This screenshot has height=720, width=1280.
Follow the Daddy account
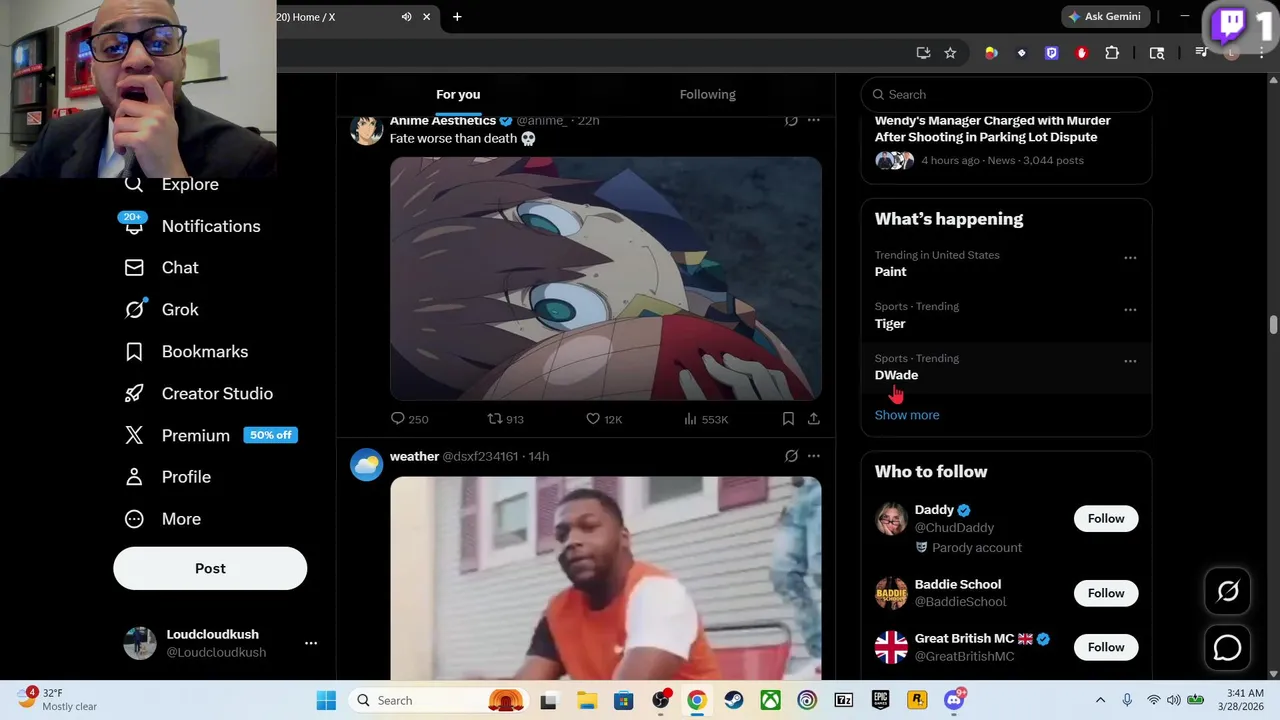tap(1106, 518)
